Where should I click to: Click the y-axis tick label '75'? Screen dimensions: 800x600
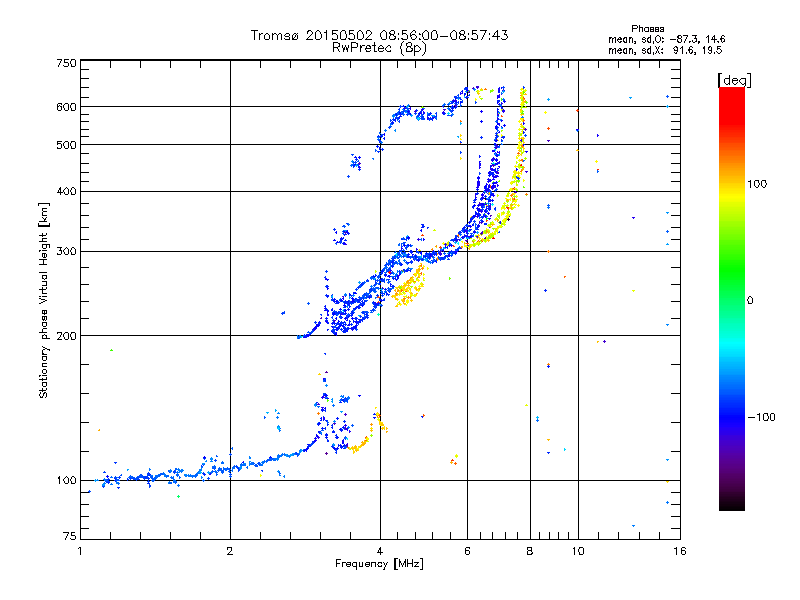pos(70,536)
